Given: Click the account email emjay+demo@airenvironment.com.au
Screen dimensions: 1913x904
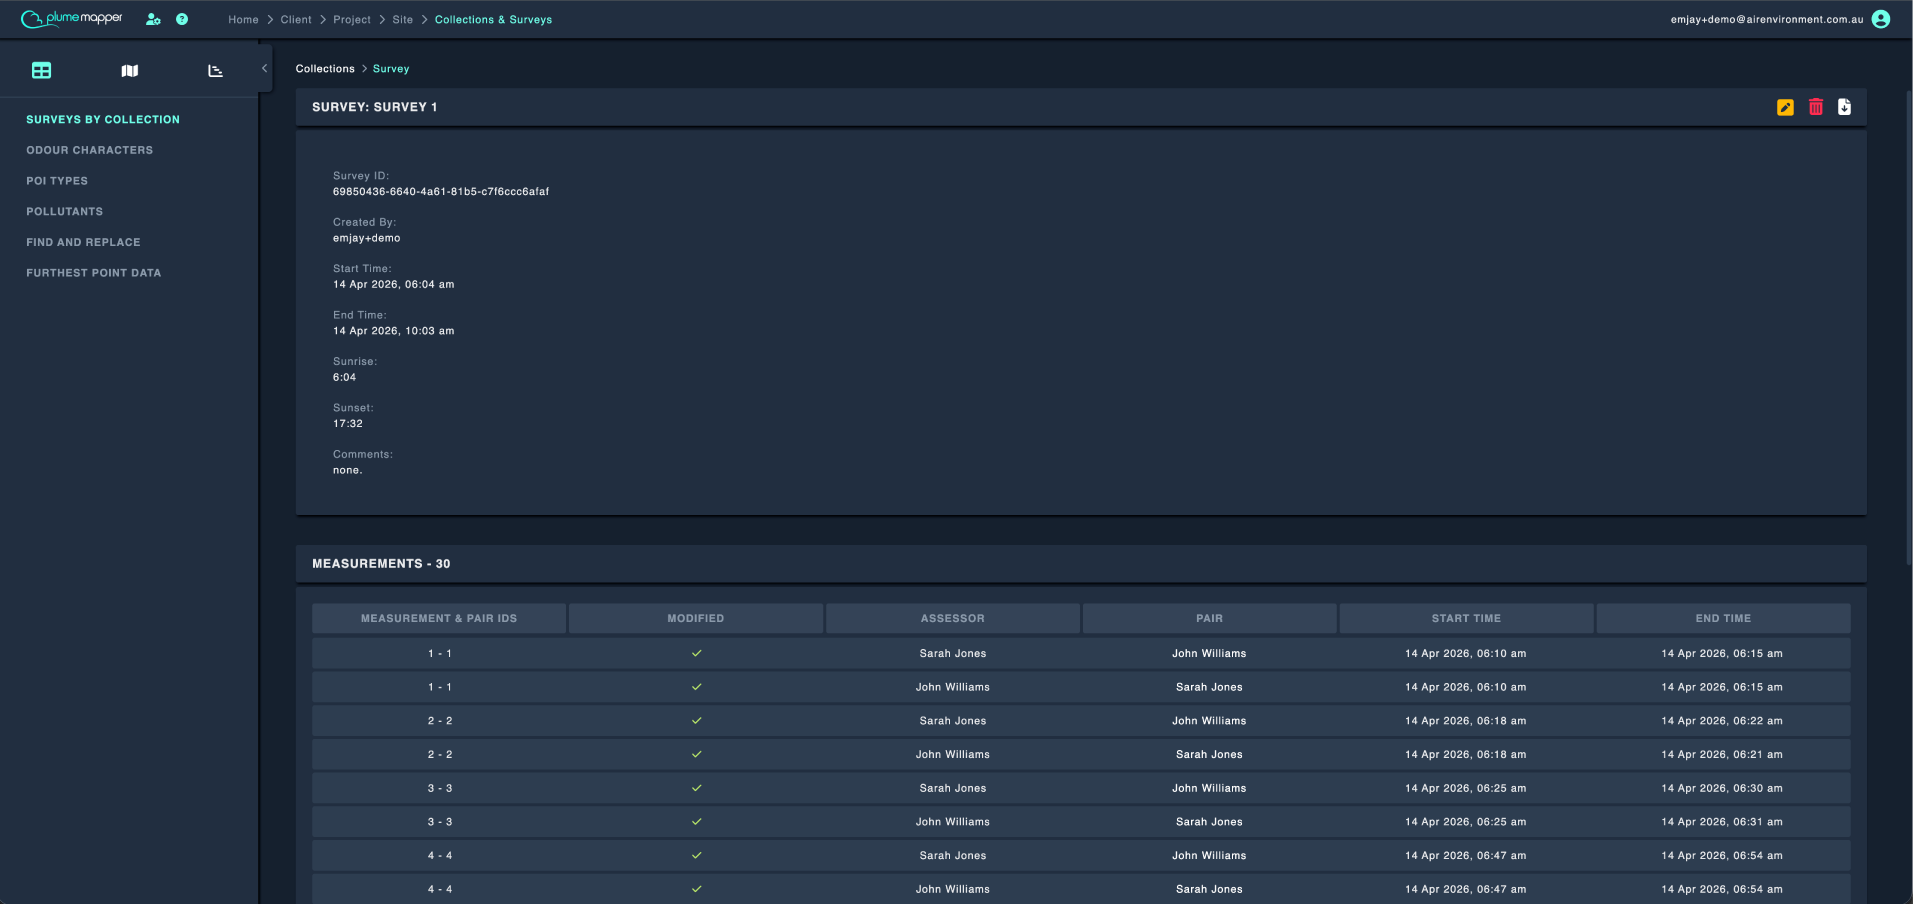Looking at the screenshot, I should pyautogui.click(x=1767, y=20).
